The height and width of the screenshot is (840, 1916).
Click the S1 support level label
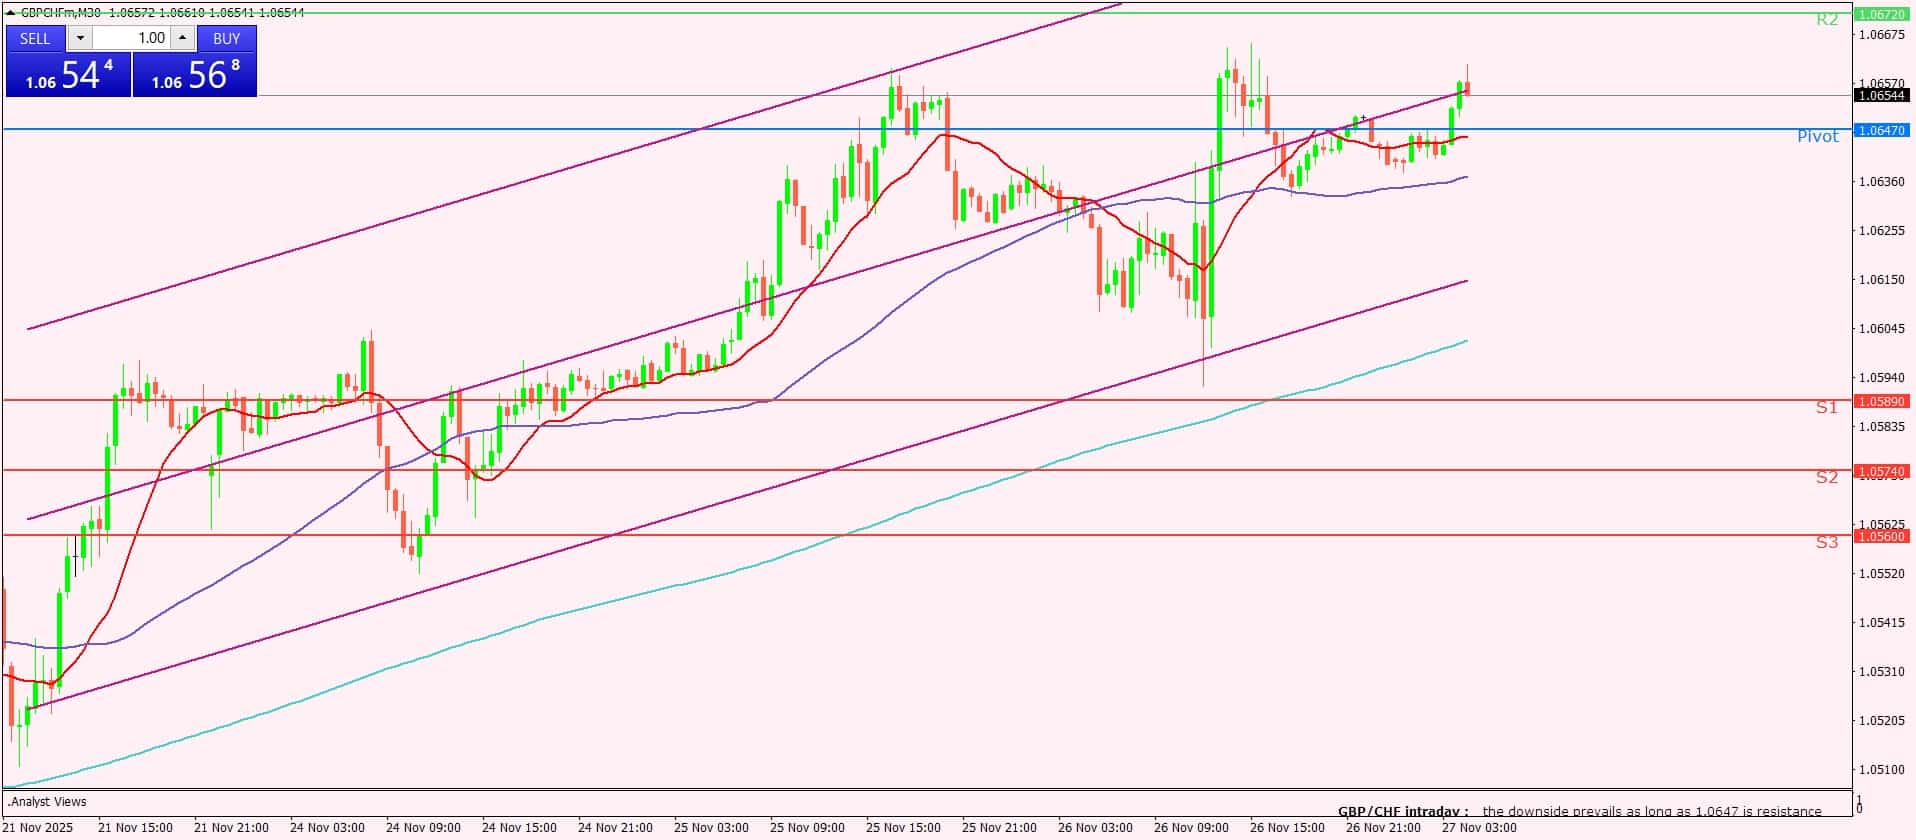1827,407
